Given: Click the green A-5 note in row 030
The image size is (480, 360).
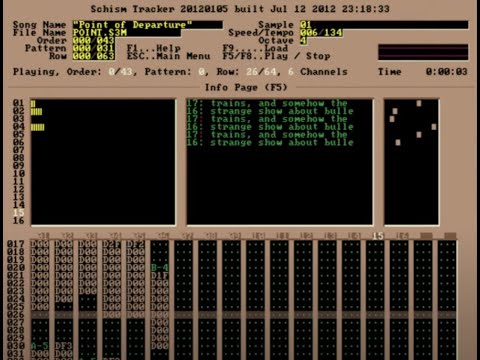Looking at the screenshot, I should pos(40,346).
